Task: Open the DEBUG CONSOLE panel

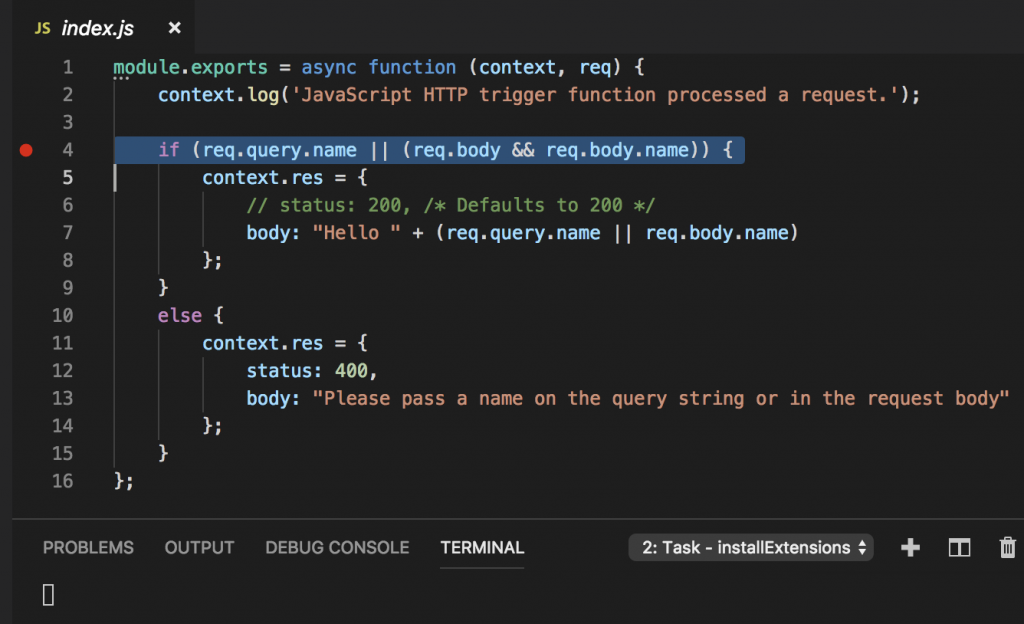Action: [336, 547]
